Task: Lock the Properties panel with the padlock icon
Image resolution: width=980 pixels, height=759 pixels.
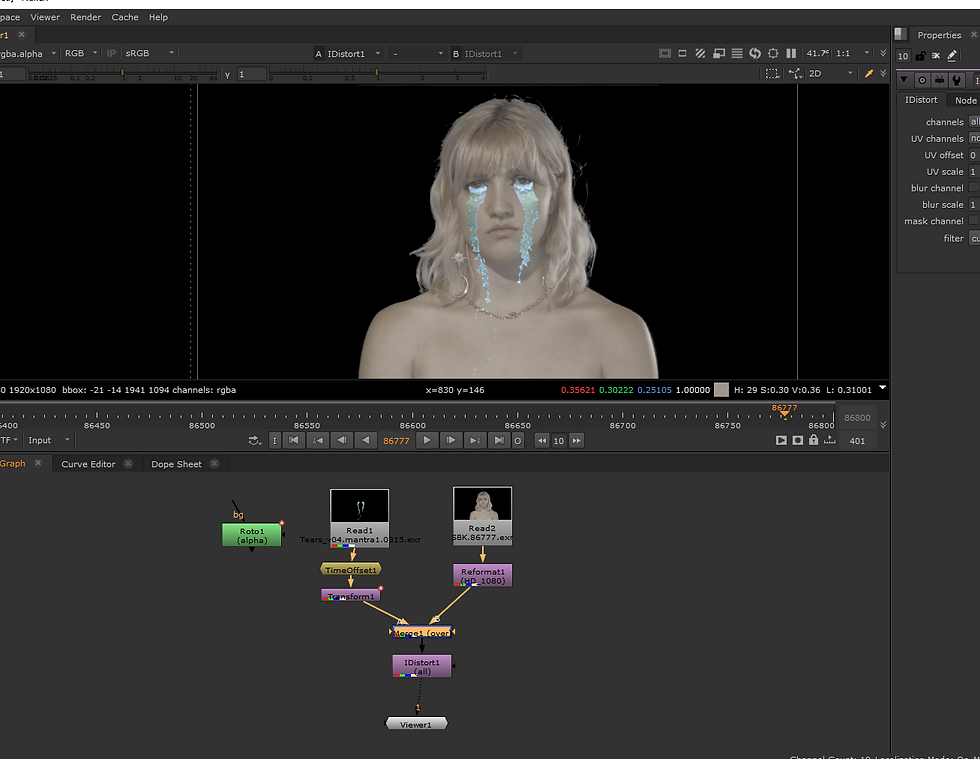Action: [x=920, y=56]
